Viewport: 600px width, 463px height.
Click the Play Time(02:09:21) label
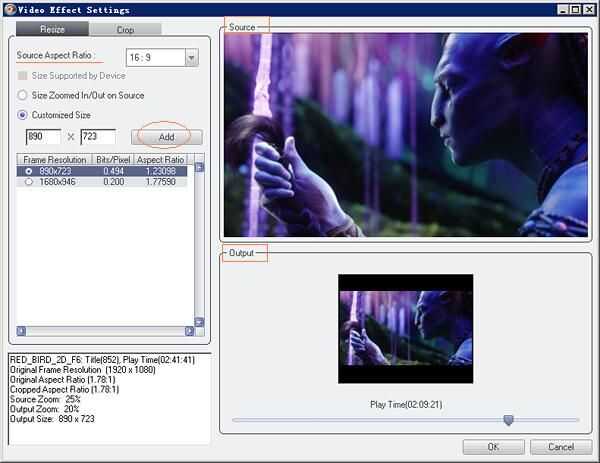click(x=406, y=404)
